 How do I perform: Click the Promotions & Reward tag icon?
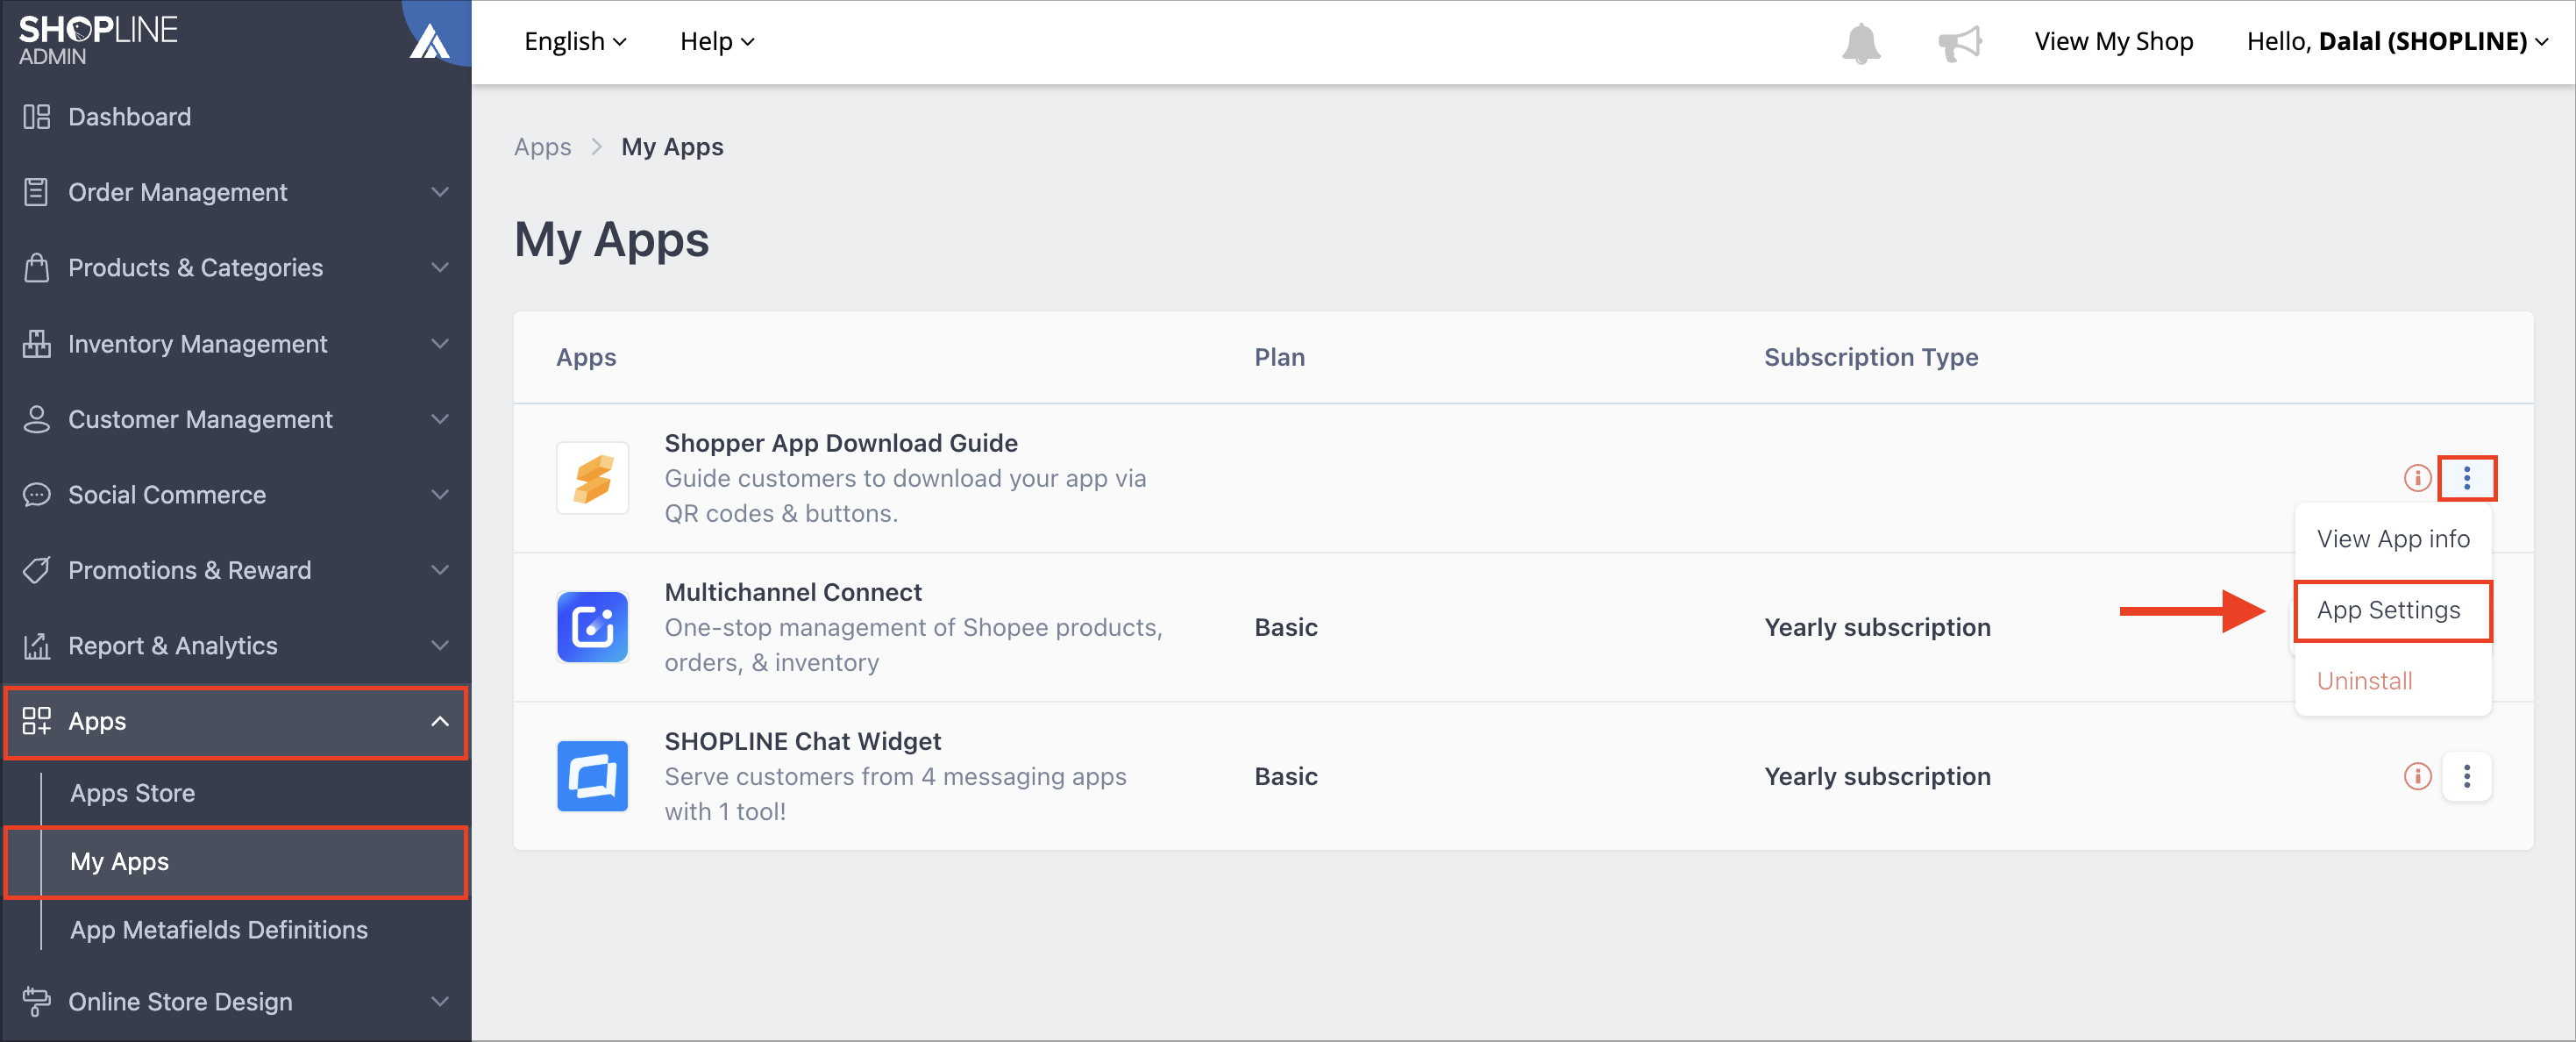coord(37,570)
